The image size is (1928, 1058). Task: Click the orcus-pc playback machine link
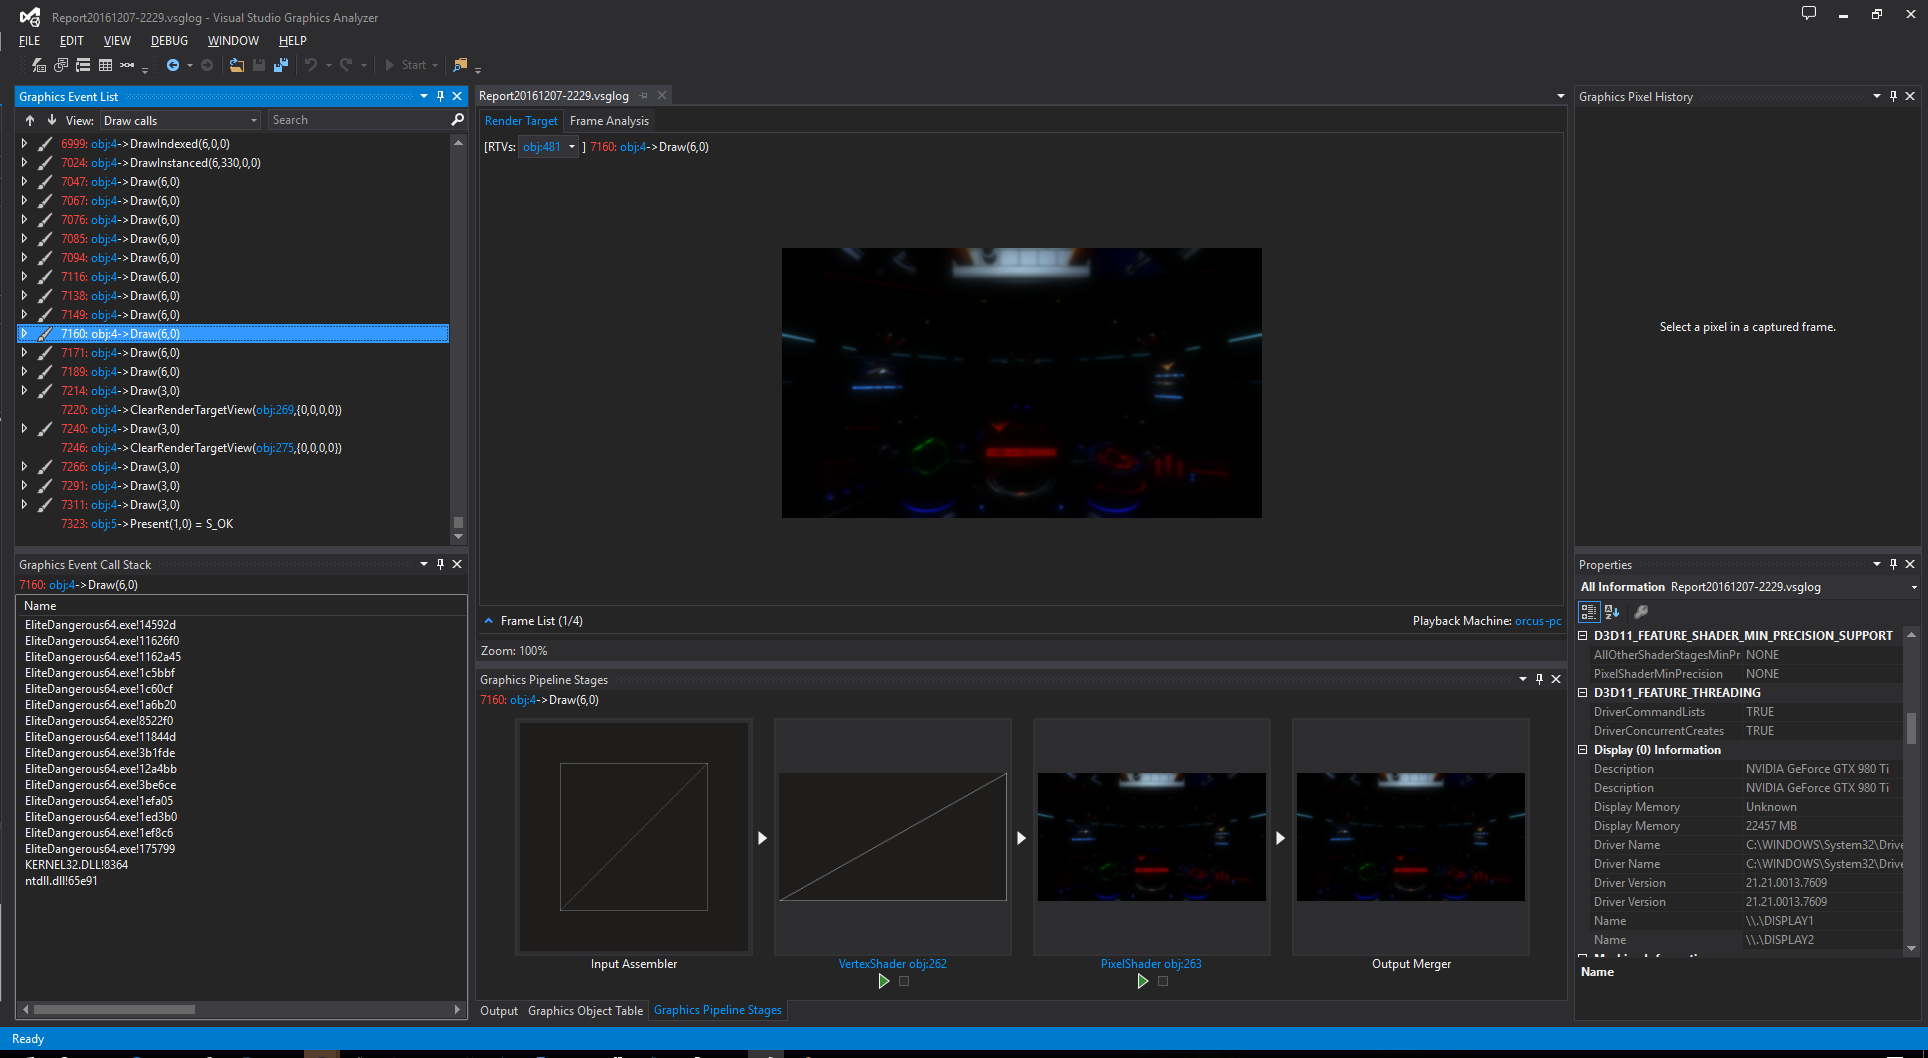tap(1538, 621)
